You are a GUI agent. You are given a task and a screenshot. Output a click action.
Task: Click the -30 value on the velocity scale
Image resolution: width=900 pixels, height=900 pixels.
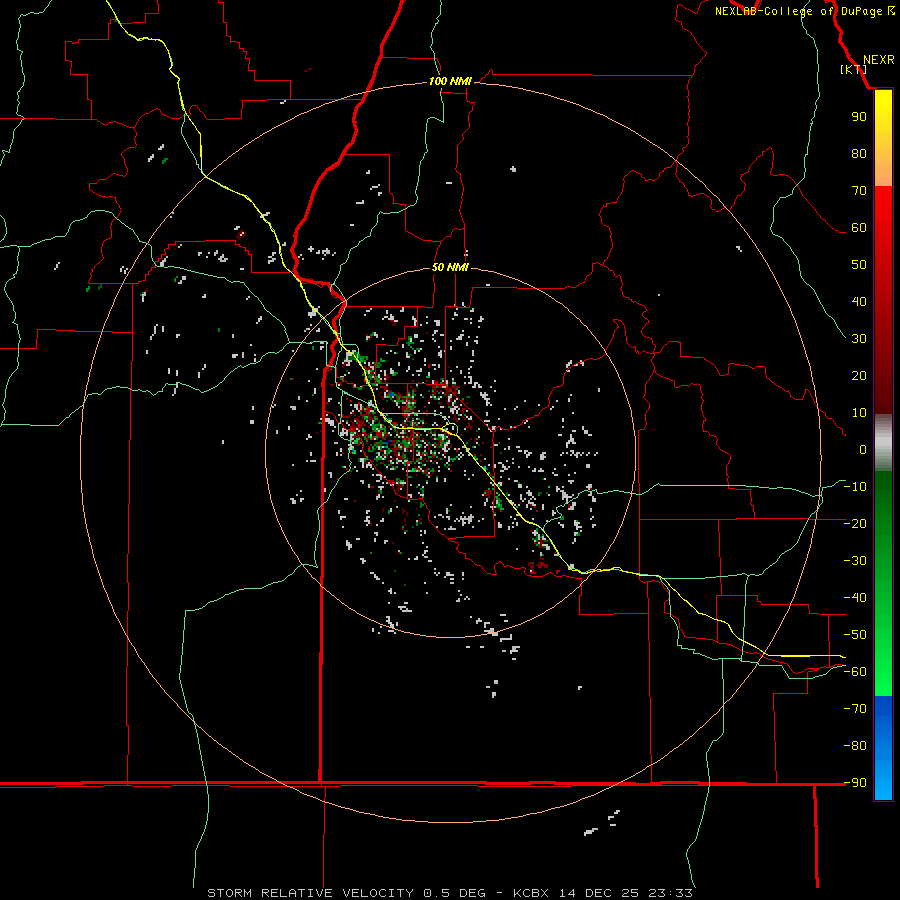coord(855,561)
